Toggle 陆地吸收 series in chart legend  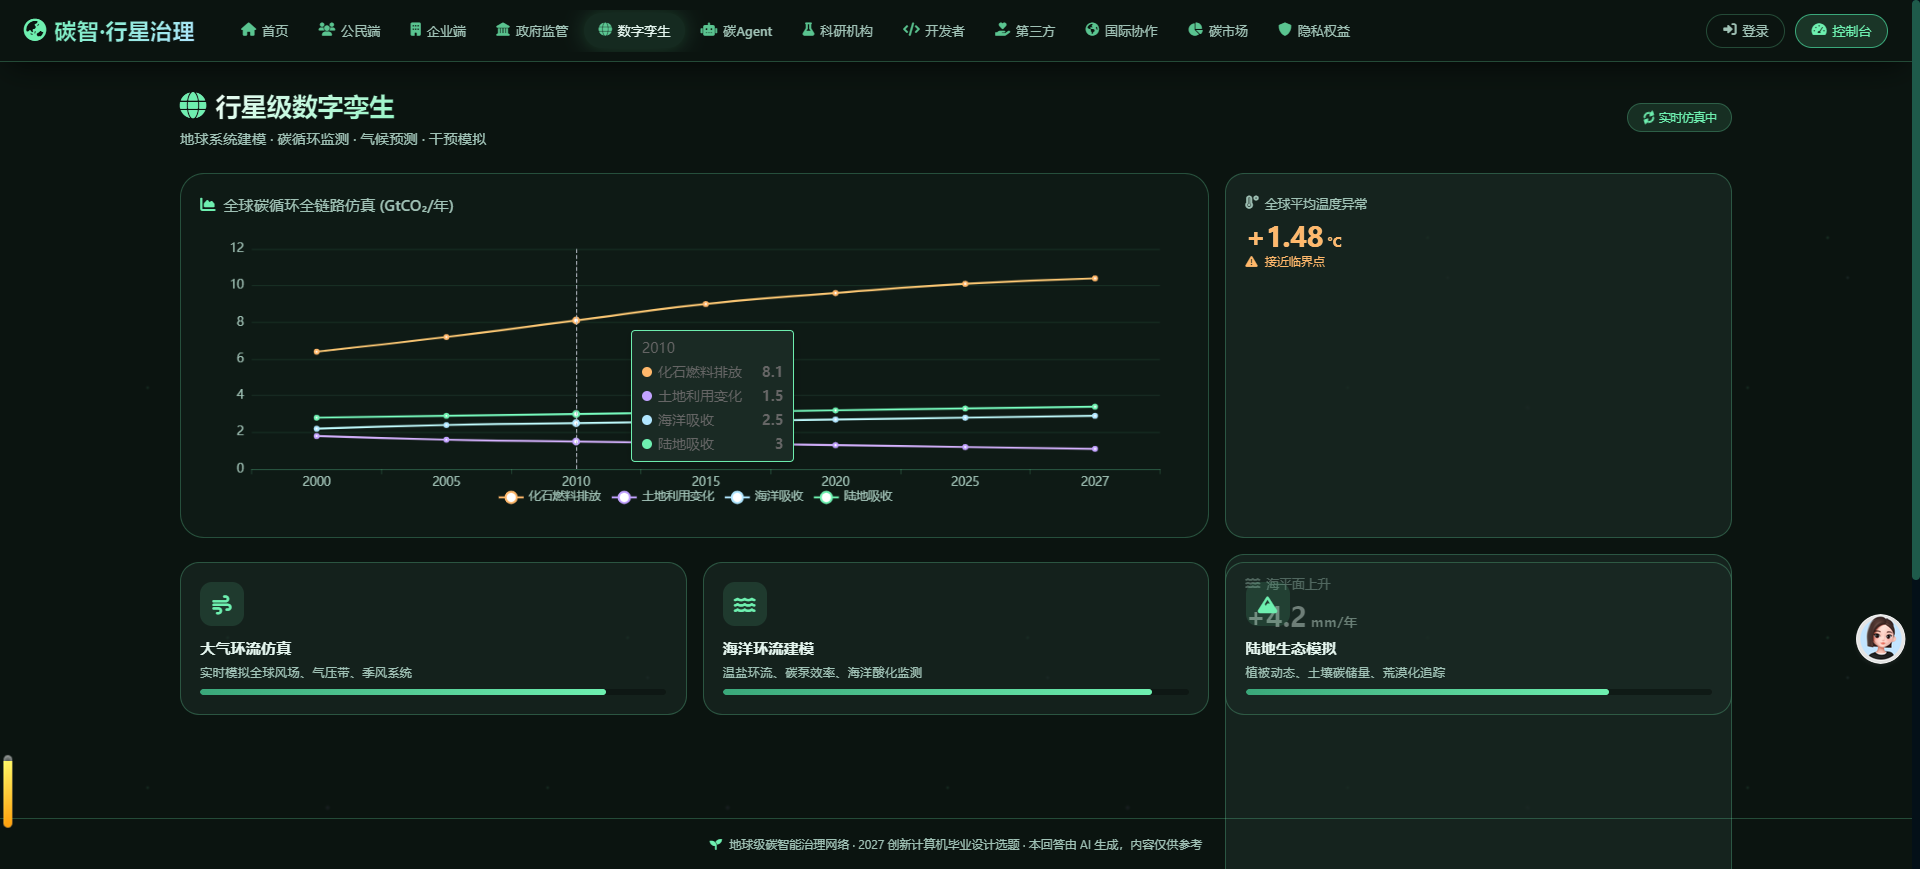[x=854, y=497]
